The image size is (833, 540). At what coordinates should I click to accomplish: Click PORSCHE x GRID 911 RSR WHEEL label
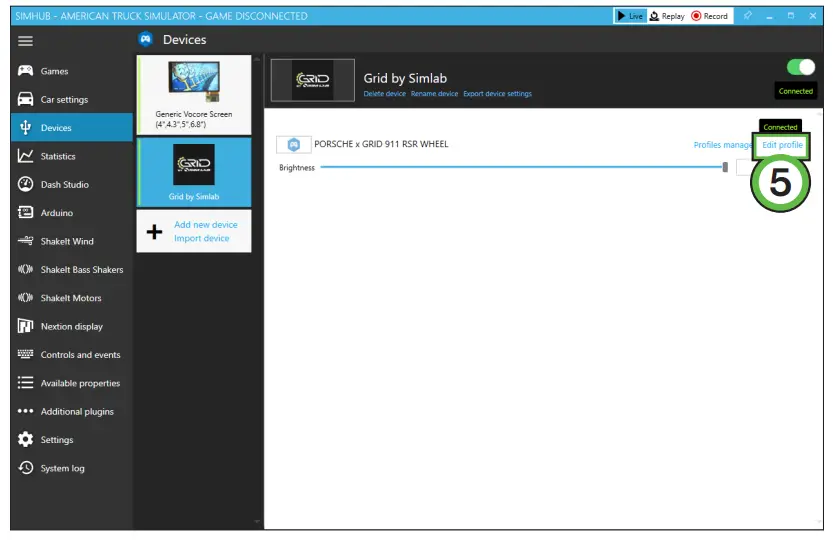pyautogui.click(x=381, y=144)
